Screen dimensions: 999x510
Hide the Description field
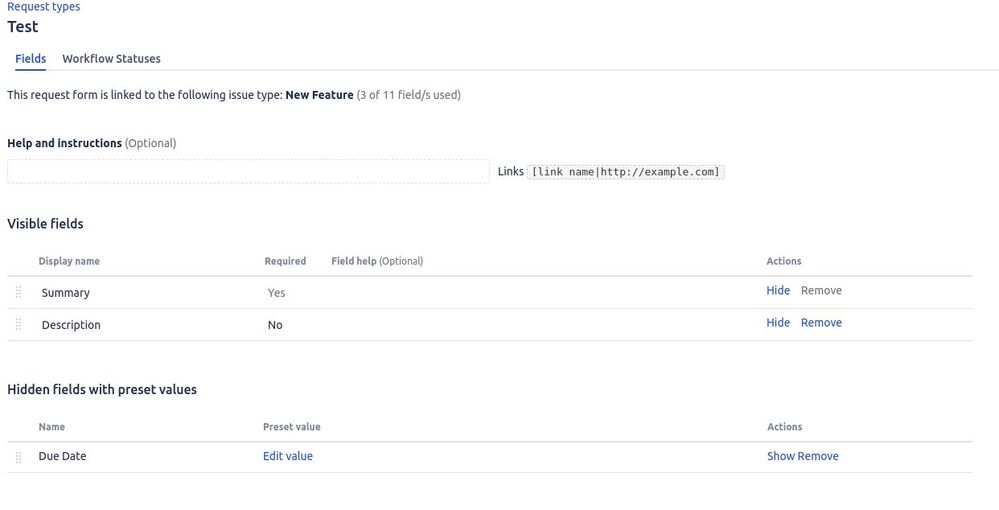point(778,323)
